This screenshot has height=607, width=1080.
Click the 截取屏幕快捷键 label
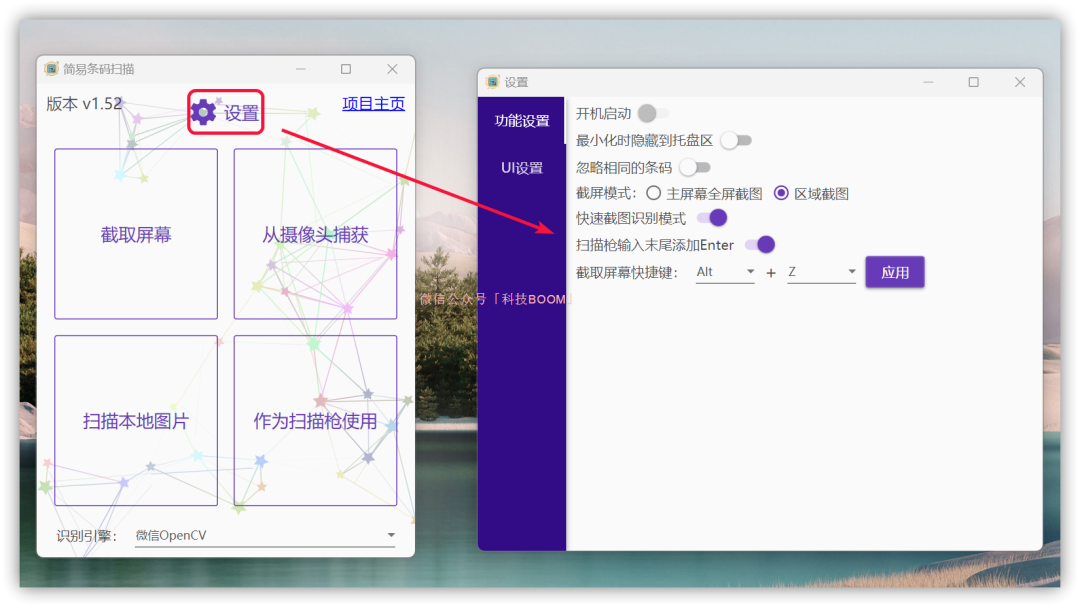click(627, 273)
